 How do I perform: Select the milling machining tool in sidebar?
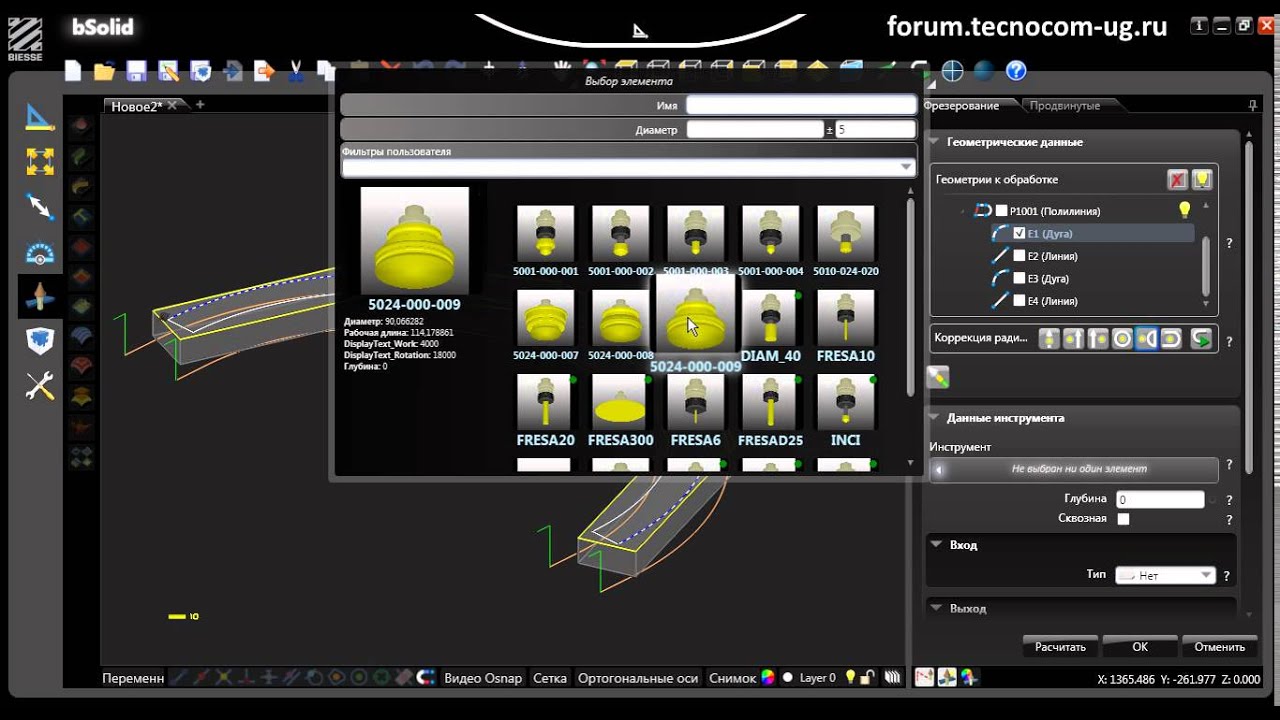(x=40, y=296)
